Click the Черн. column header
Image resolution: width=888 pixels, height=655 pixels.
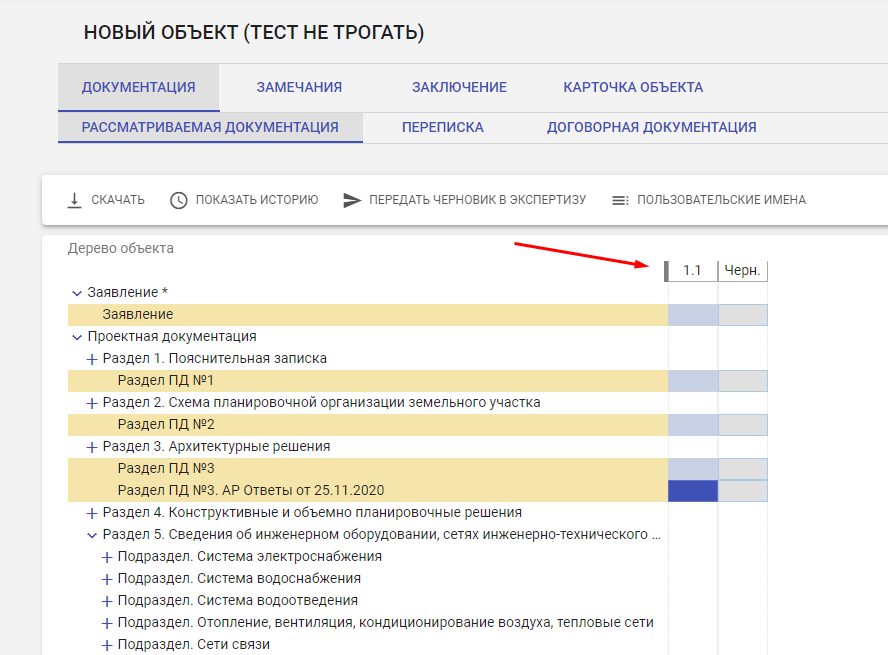[743, 270]
